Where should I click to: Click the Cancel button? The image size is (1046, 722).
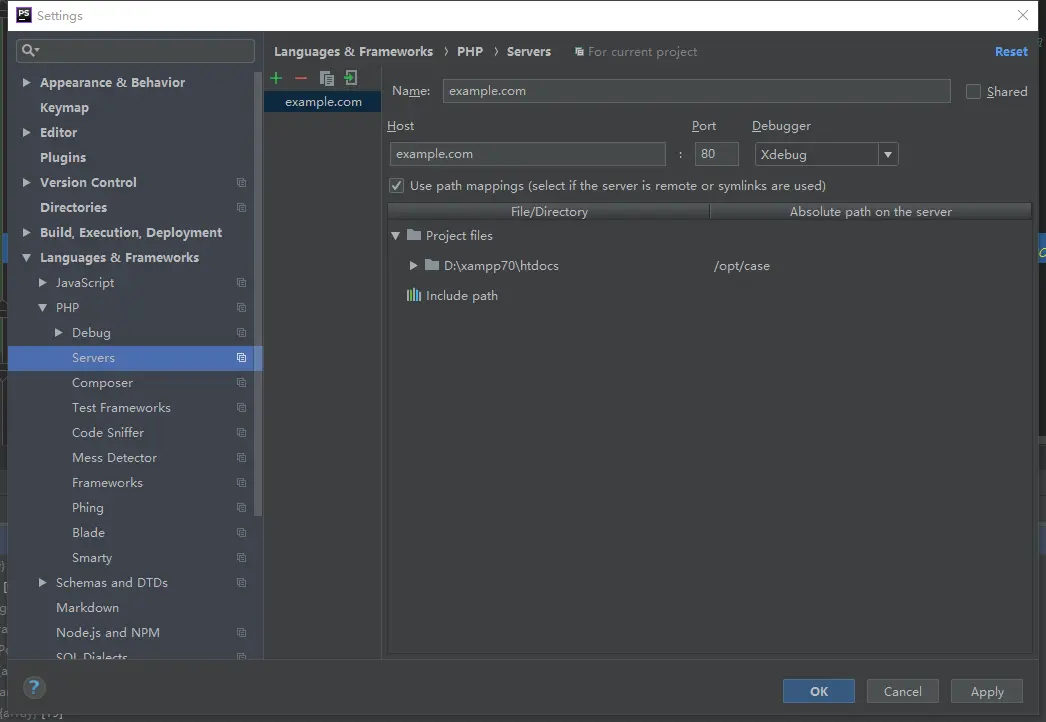[x=903, y=691]
